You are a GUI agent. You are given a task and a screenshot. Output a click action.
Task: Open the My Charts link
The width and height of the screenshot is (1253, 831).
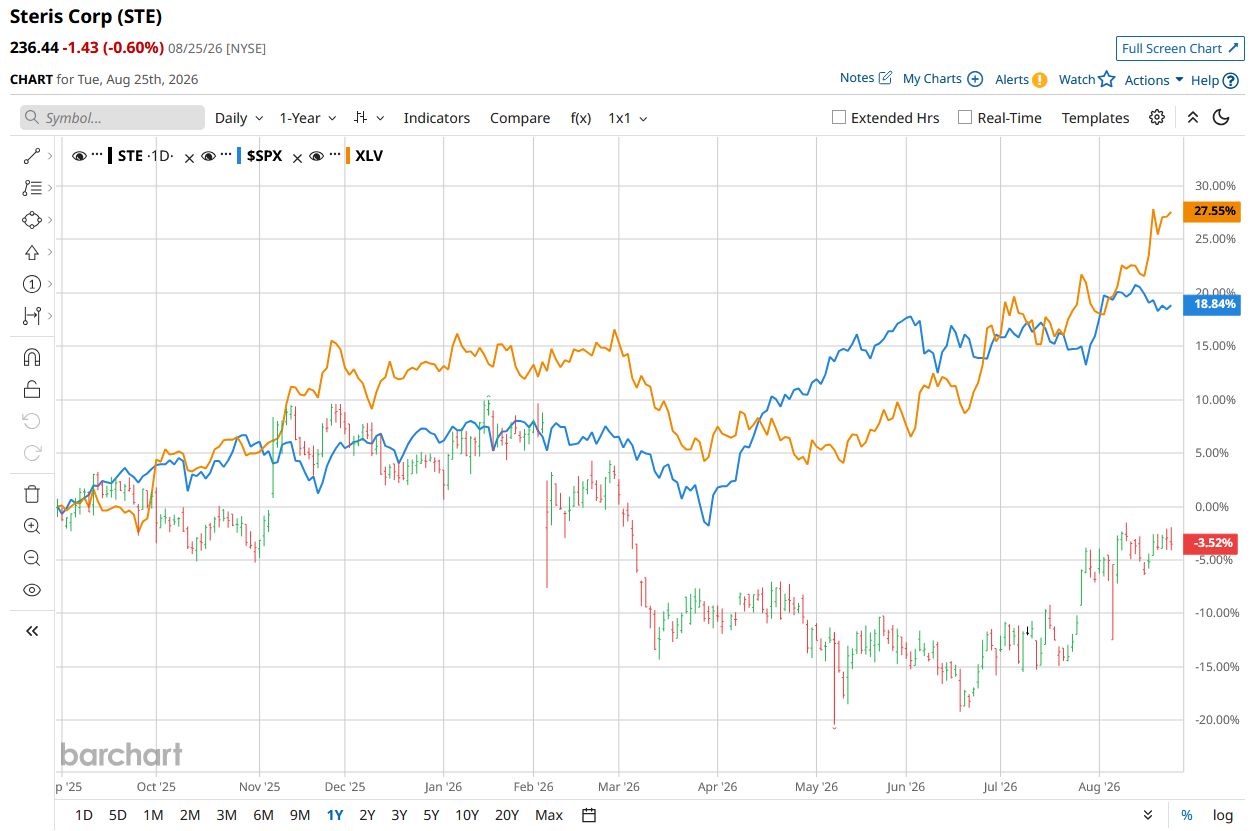(932, 78)
